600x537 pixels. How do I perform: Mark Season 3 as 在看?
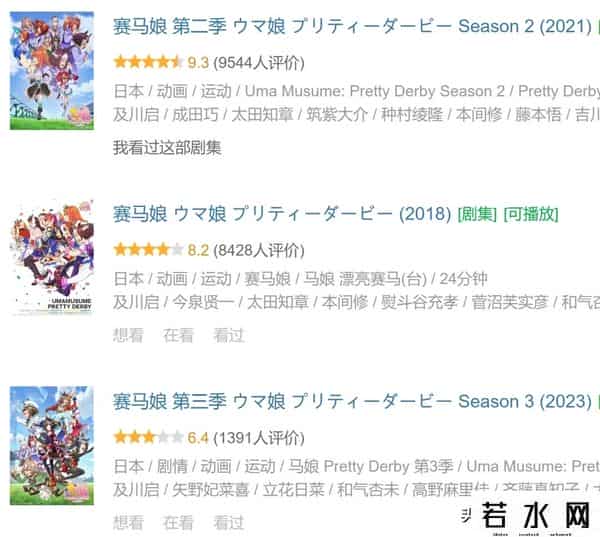[x=178, y=522]
